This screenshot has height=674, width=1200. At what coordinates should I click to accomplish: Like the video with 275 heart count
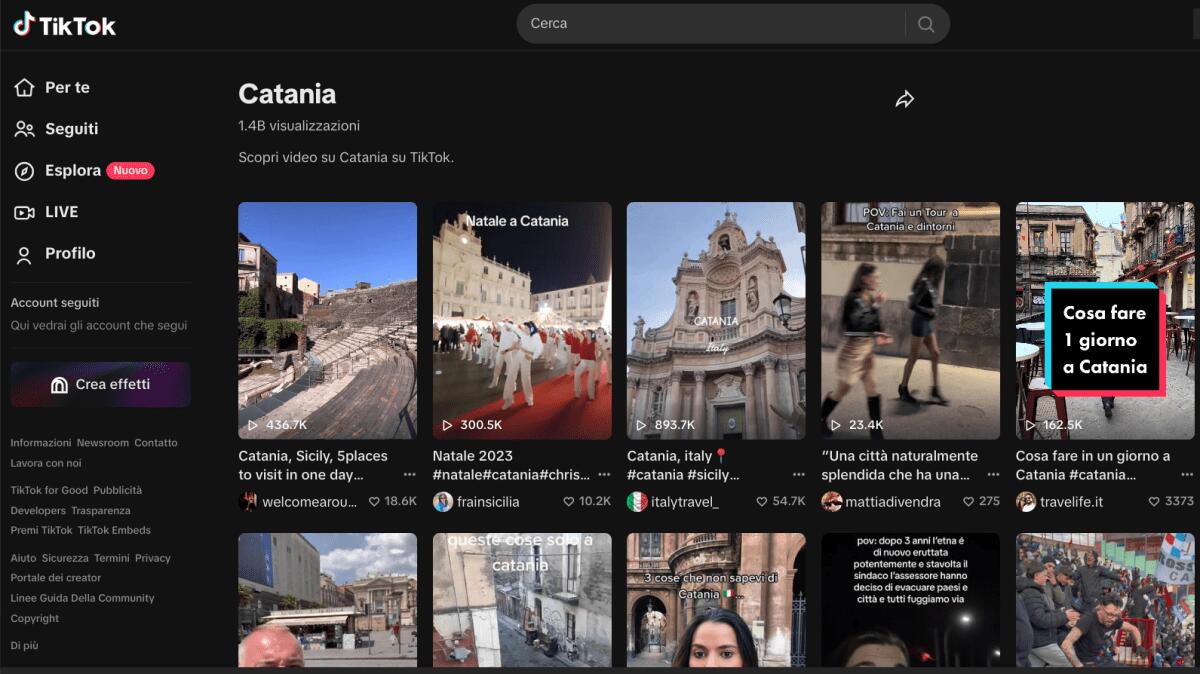tap(968, 502)
